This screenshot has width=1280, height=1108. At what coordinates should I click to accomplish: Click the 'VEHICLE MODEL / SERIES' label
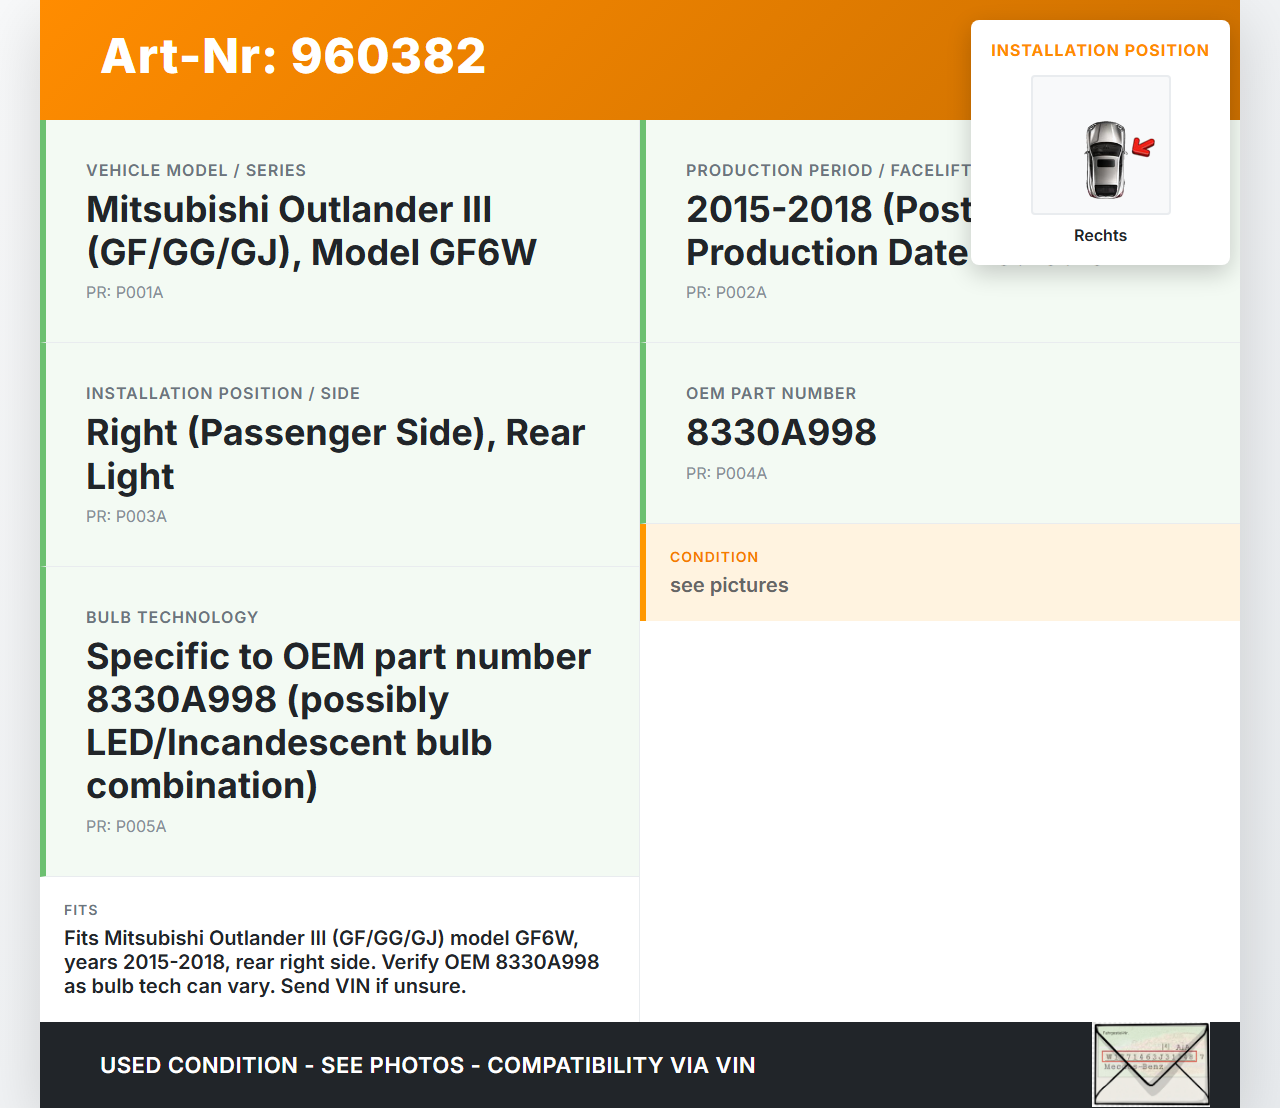coord(196,171)
